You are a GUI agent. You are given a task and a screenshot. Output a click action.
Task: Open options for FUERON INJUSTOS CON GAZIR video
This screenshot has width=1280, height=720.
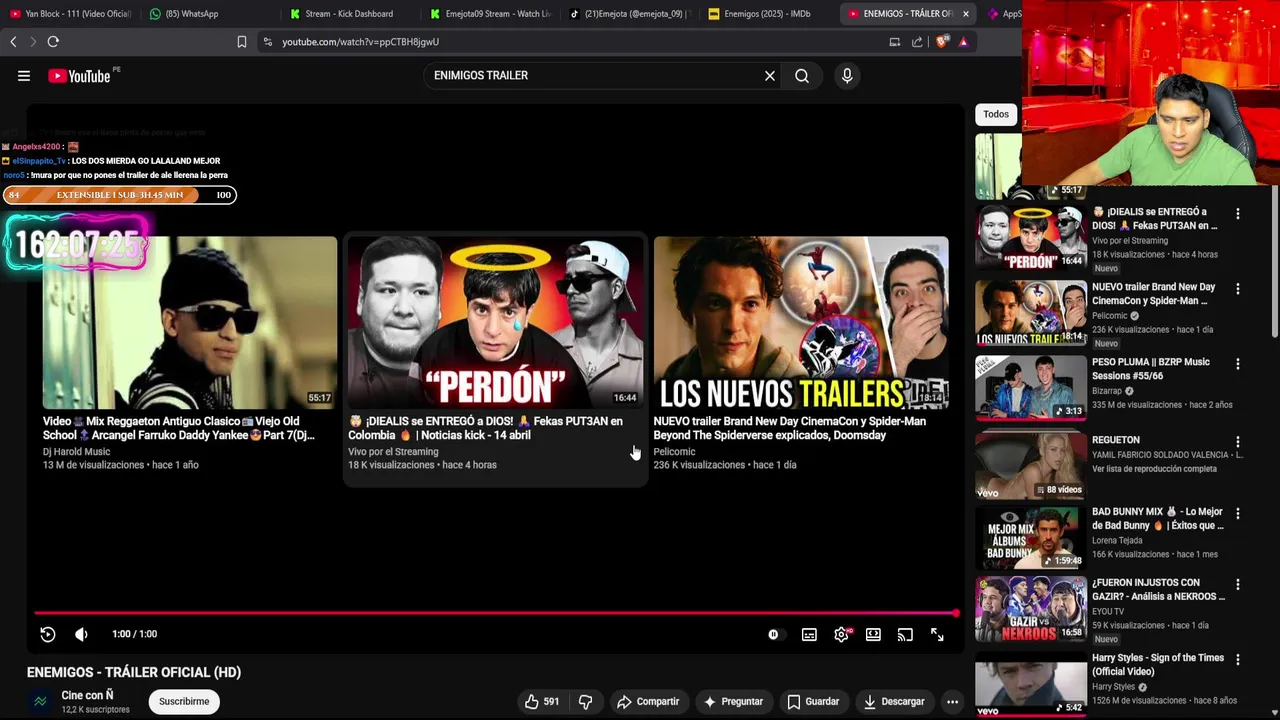(x=1238, y=584)
